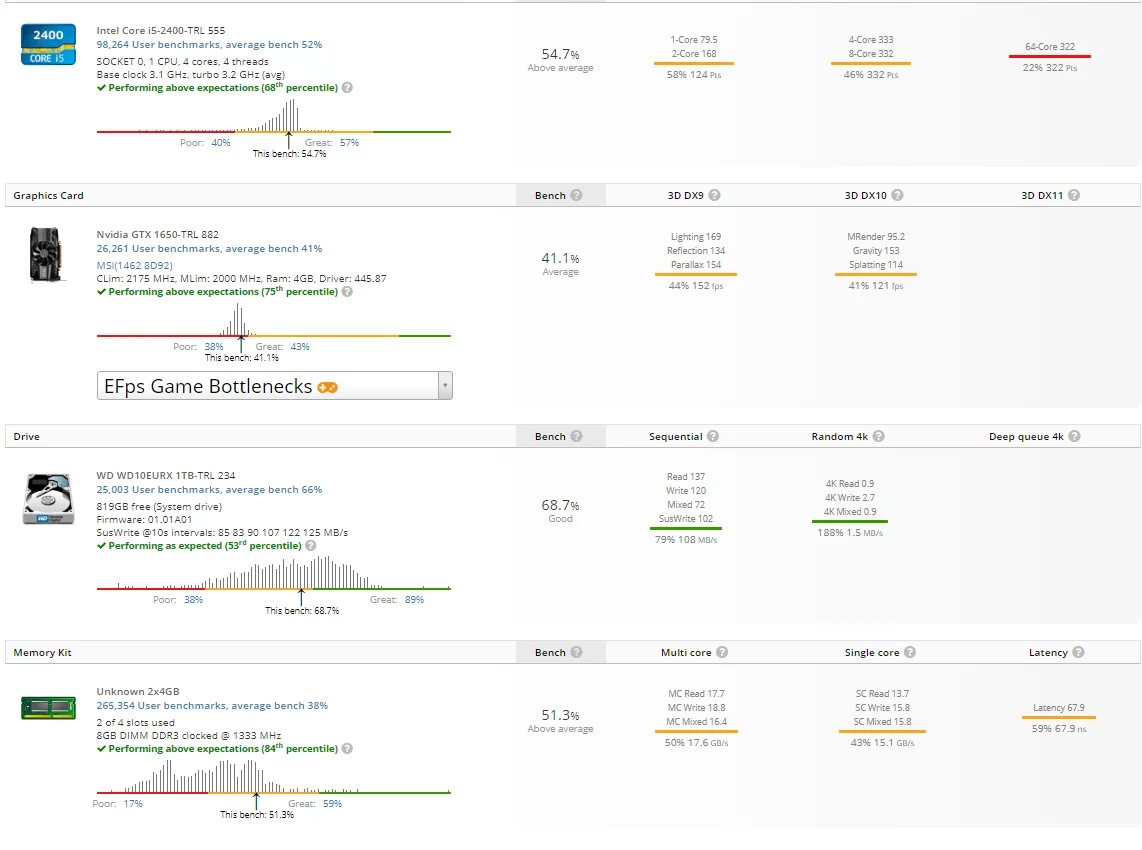The width and height of the screenshot is (1142, 850).
Task: Click CPU Poor 40% link
Action: pyautogui.click(x=221, y=143)
